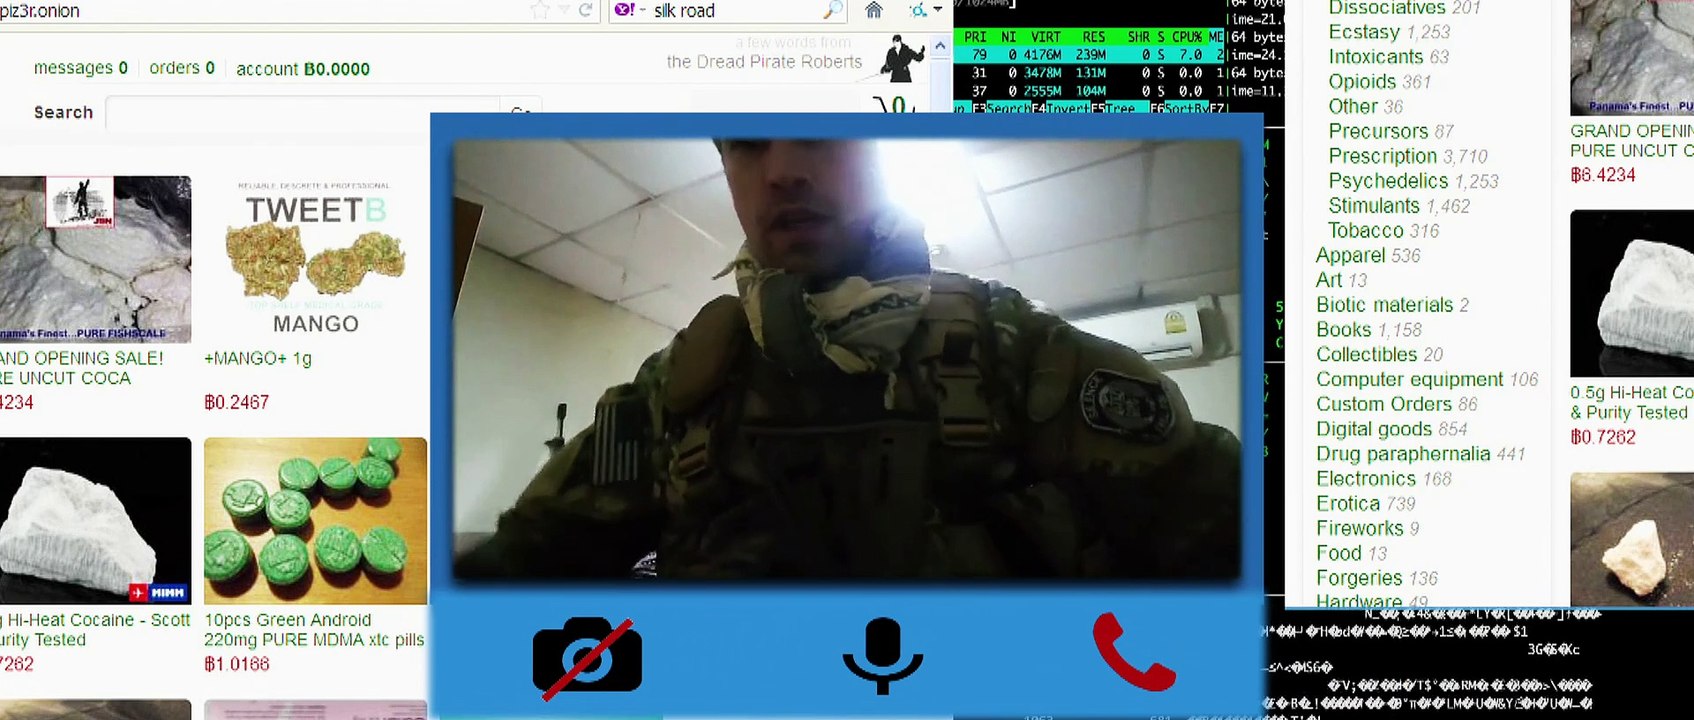Open the Apparel category

point(1368,256)
